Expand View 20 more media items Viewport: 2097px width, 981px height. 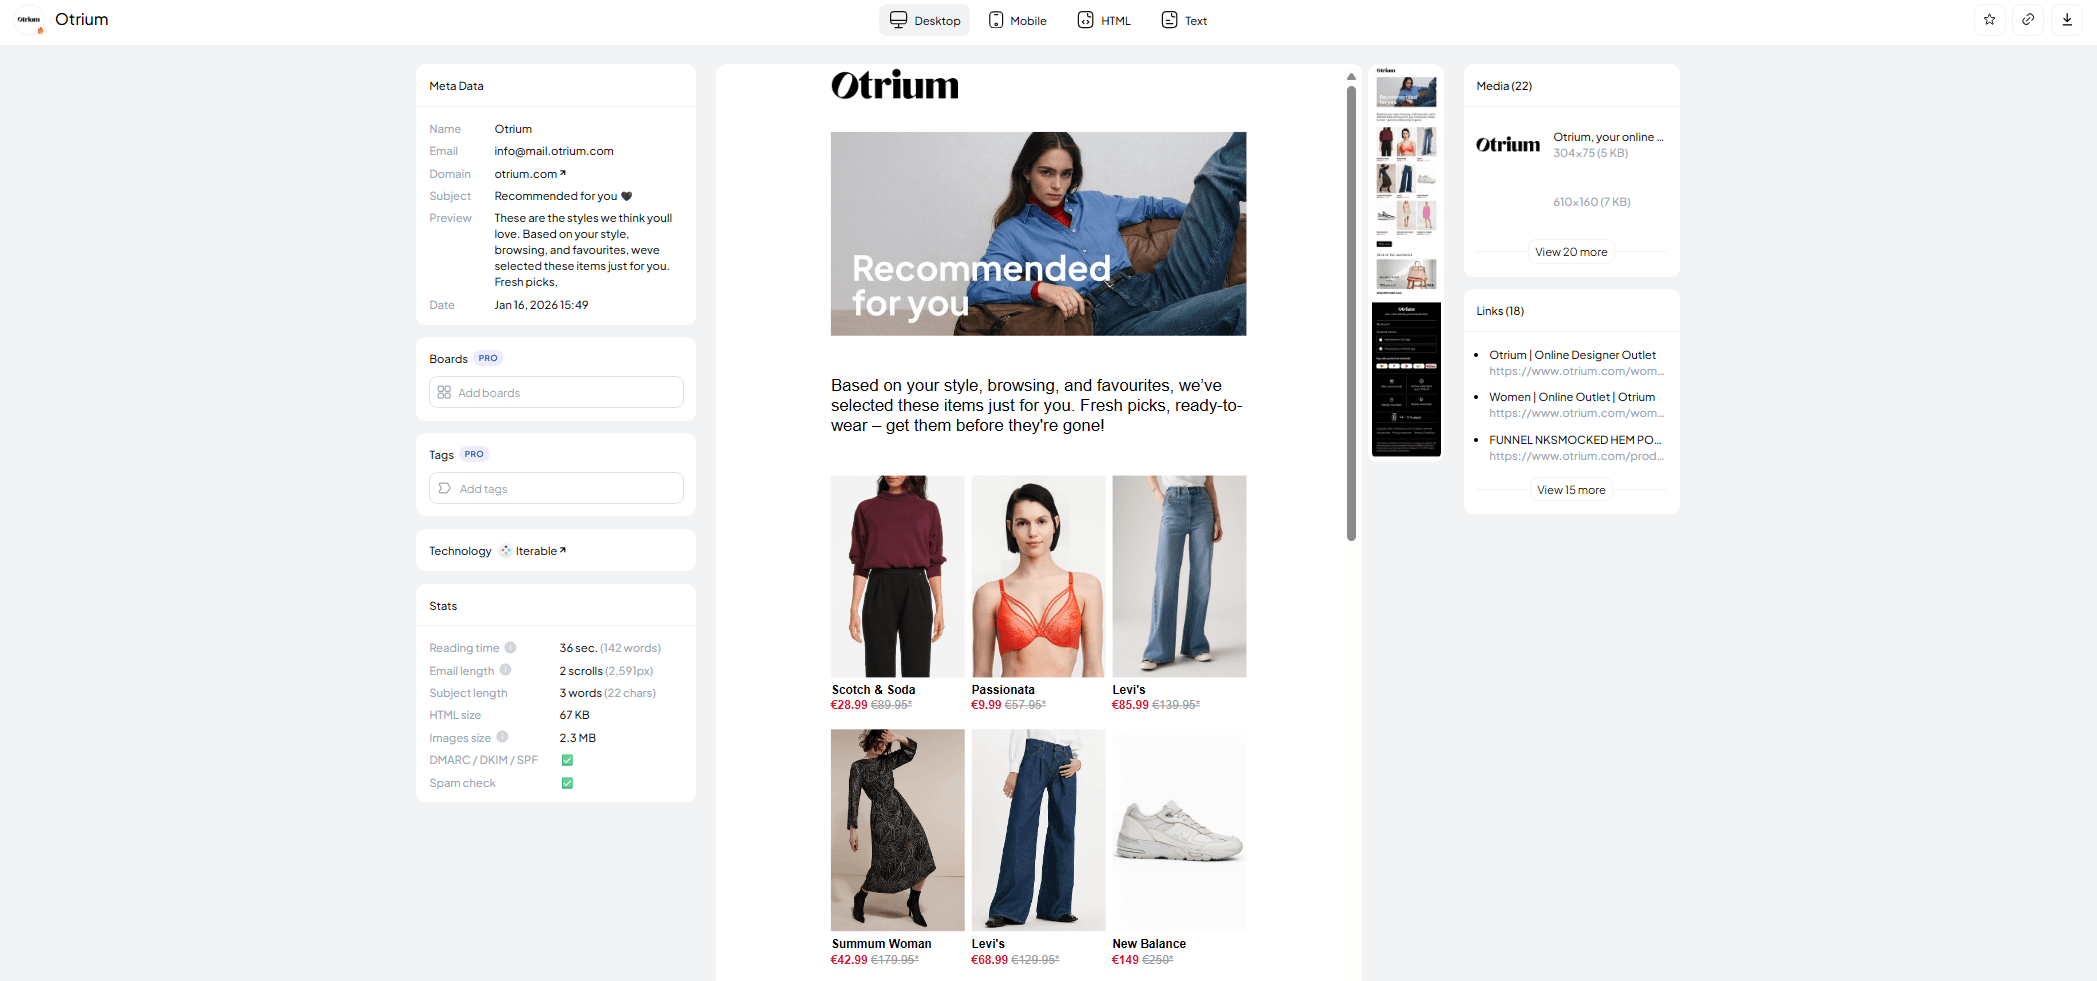point(1570,251)
